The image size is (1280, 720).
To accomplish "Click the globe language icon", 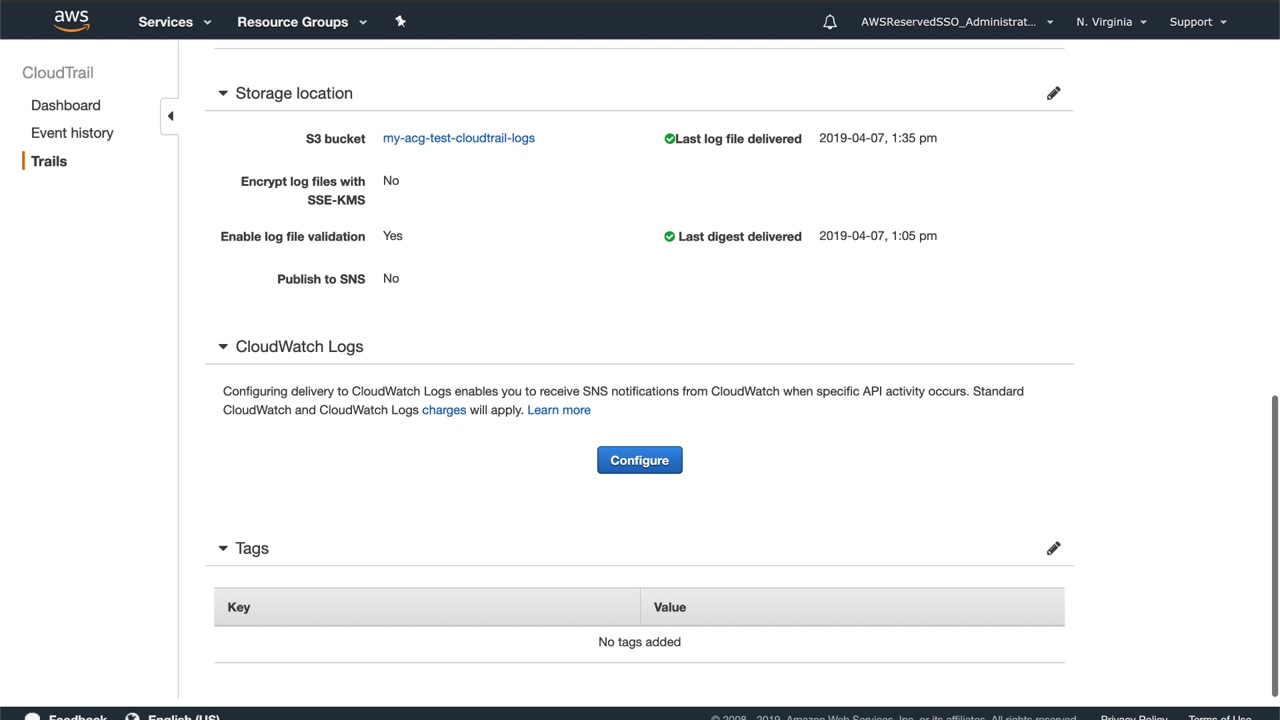I will 132,717.
